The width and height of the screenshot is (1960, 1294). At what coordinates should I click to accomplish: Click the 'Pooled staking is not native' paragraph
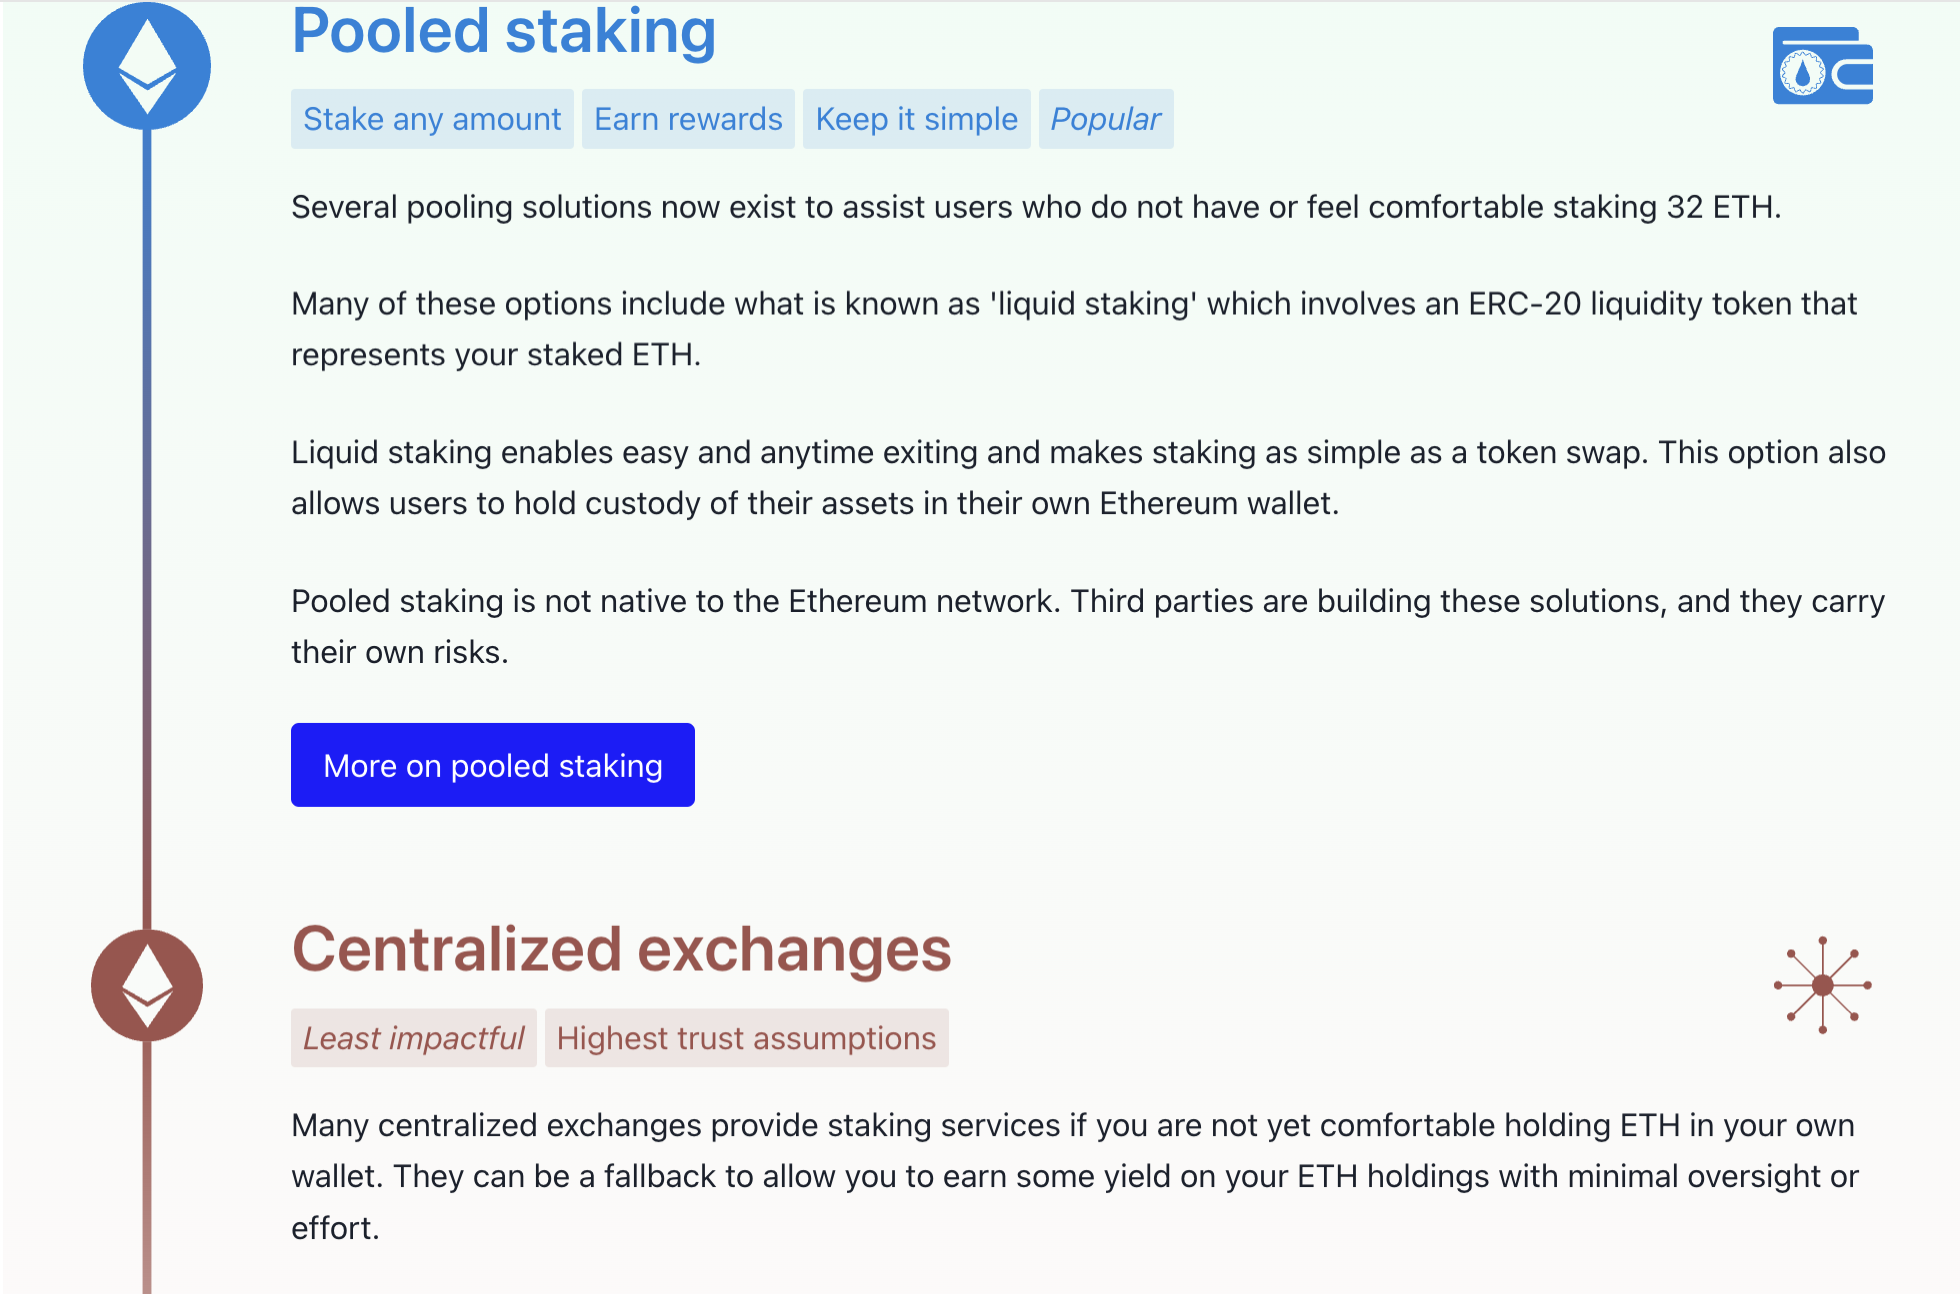tap(1087, 626)
